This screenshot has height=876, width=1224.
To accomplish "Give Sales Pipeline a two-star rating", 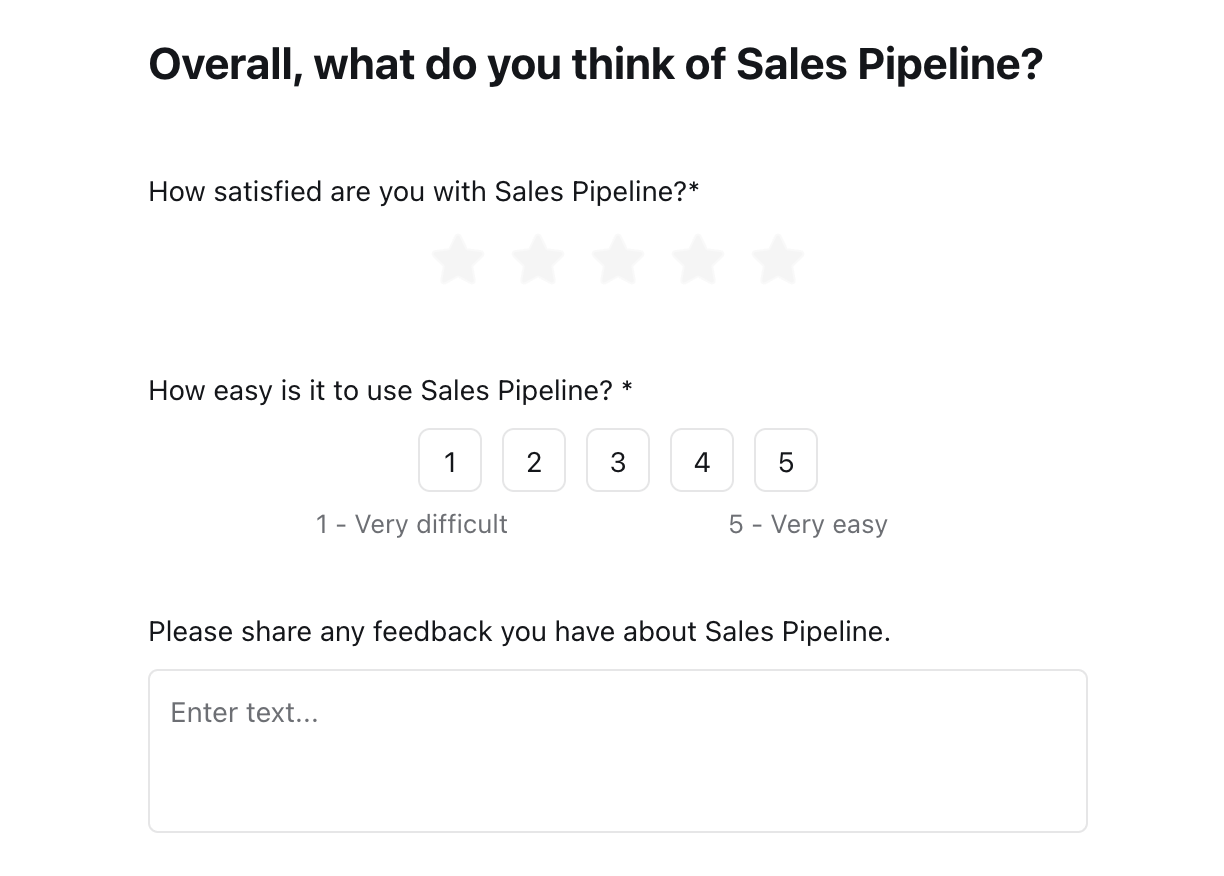I will click(538, 260).
